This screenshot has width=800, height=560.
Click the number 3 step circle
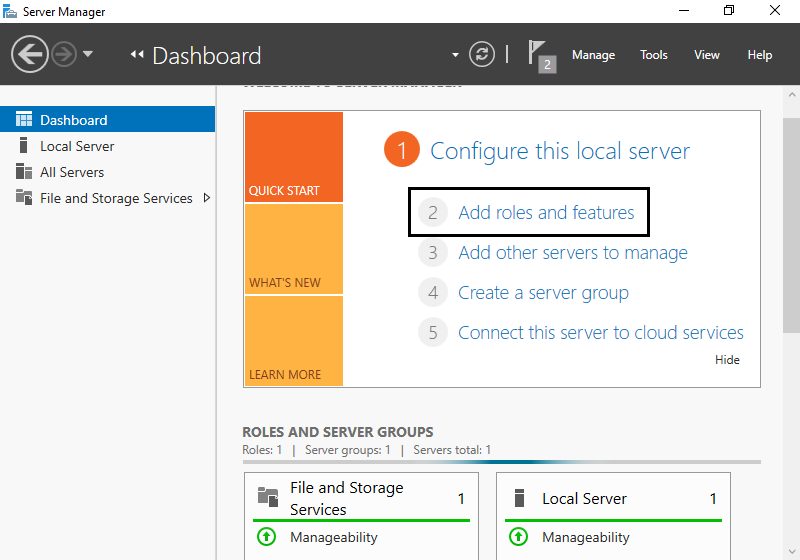tap(433, 252)
